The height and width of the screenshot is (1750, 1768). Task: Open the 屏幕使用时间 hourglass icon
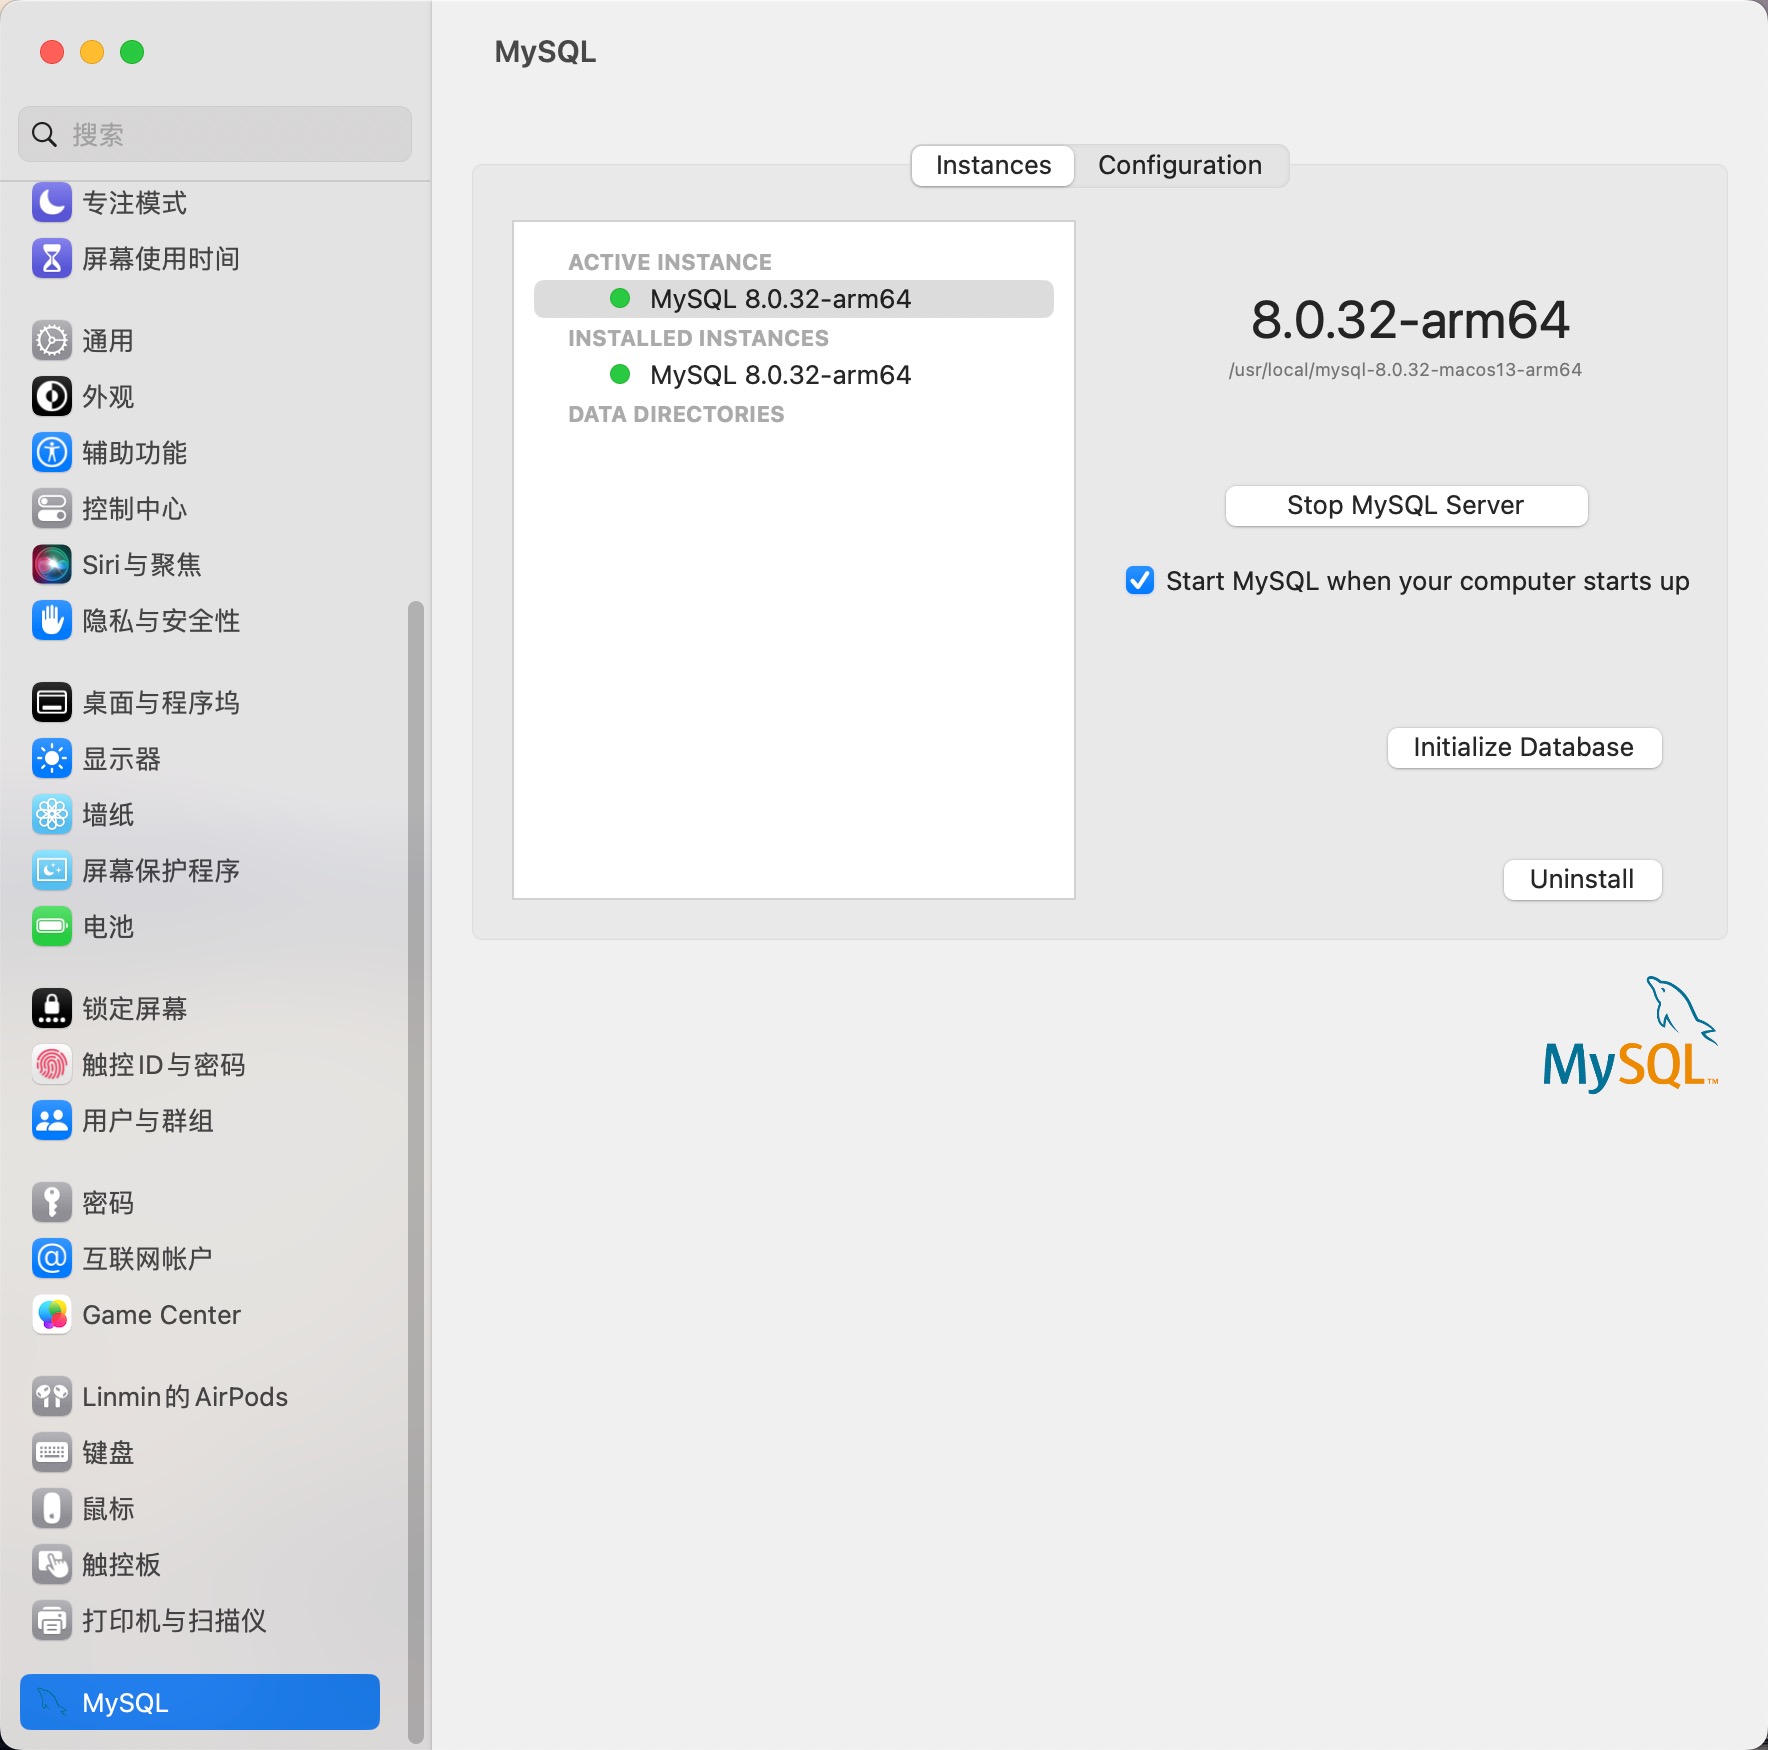(52, 259)
